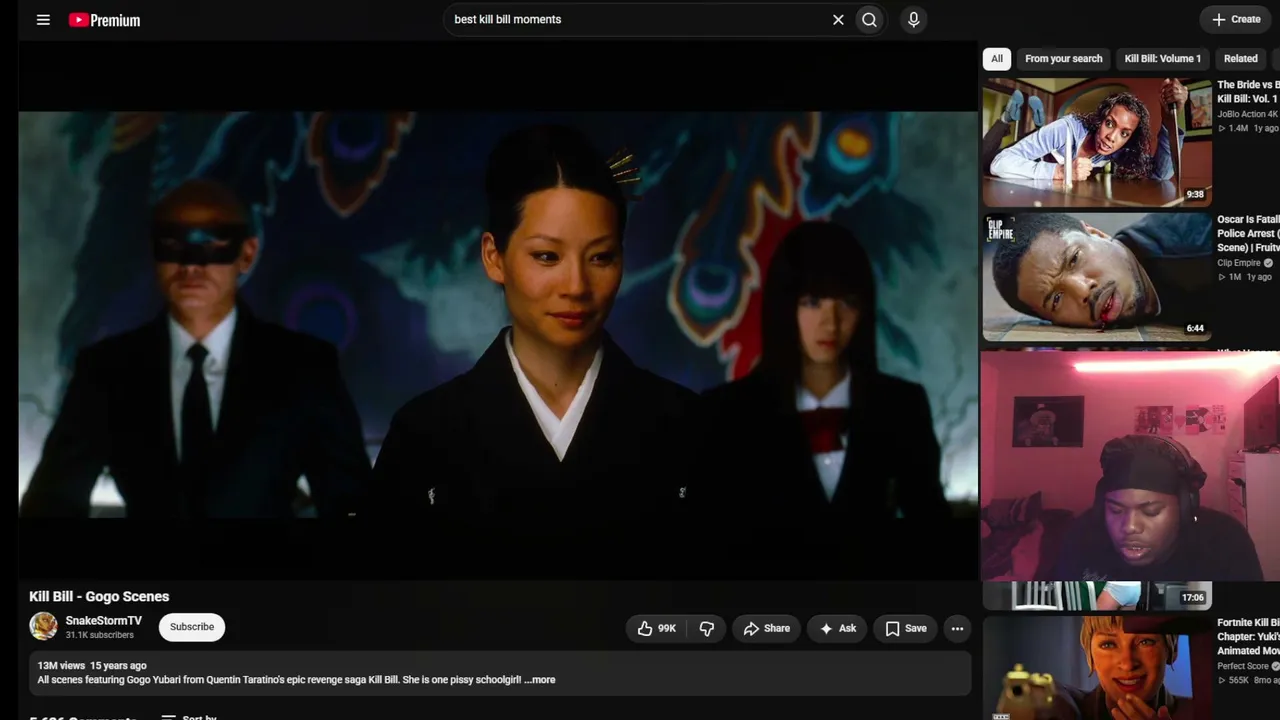Dislike this video
This screenshot has height=720, width=1280.
(707, 628)
